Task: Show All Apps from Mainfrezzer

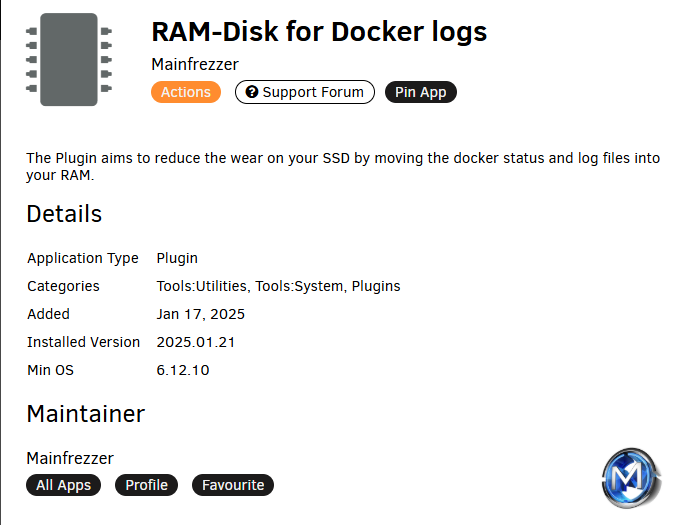Action: pos(64,485)
